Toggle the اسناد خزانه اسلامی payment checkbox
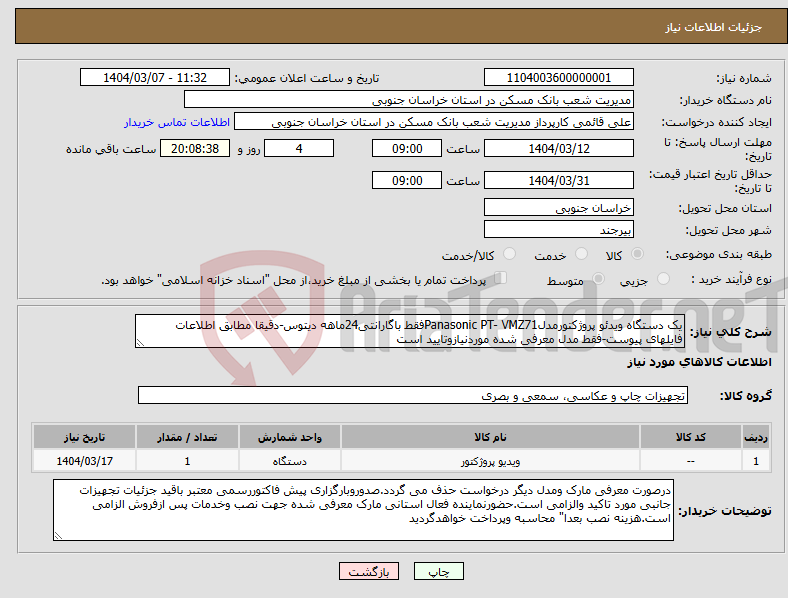Image resolution: width=788 pixels, height=598 pixels. (x=501, y=278)
